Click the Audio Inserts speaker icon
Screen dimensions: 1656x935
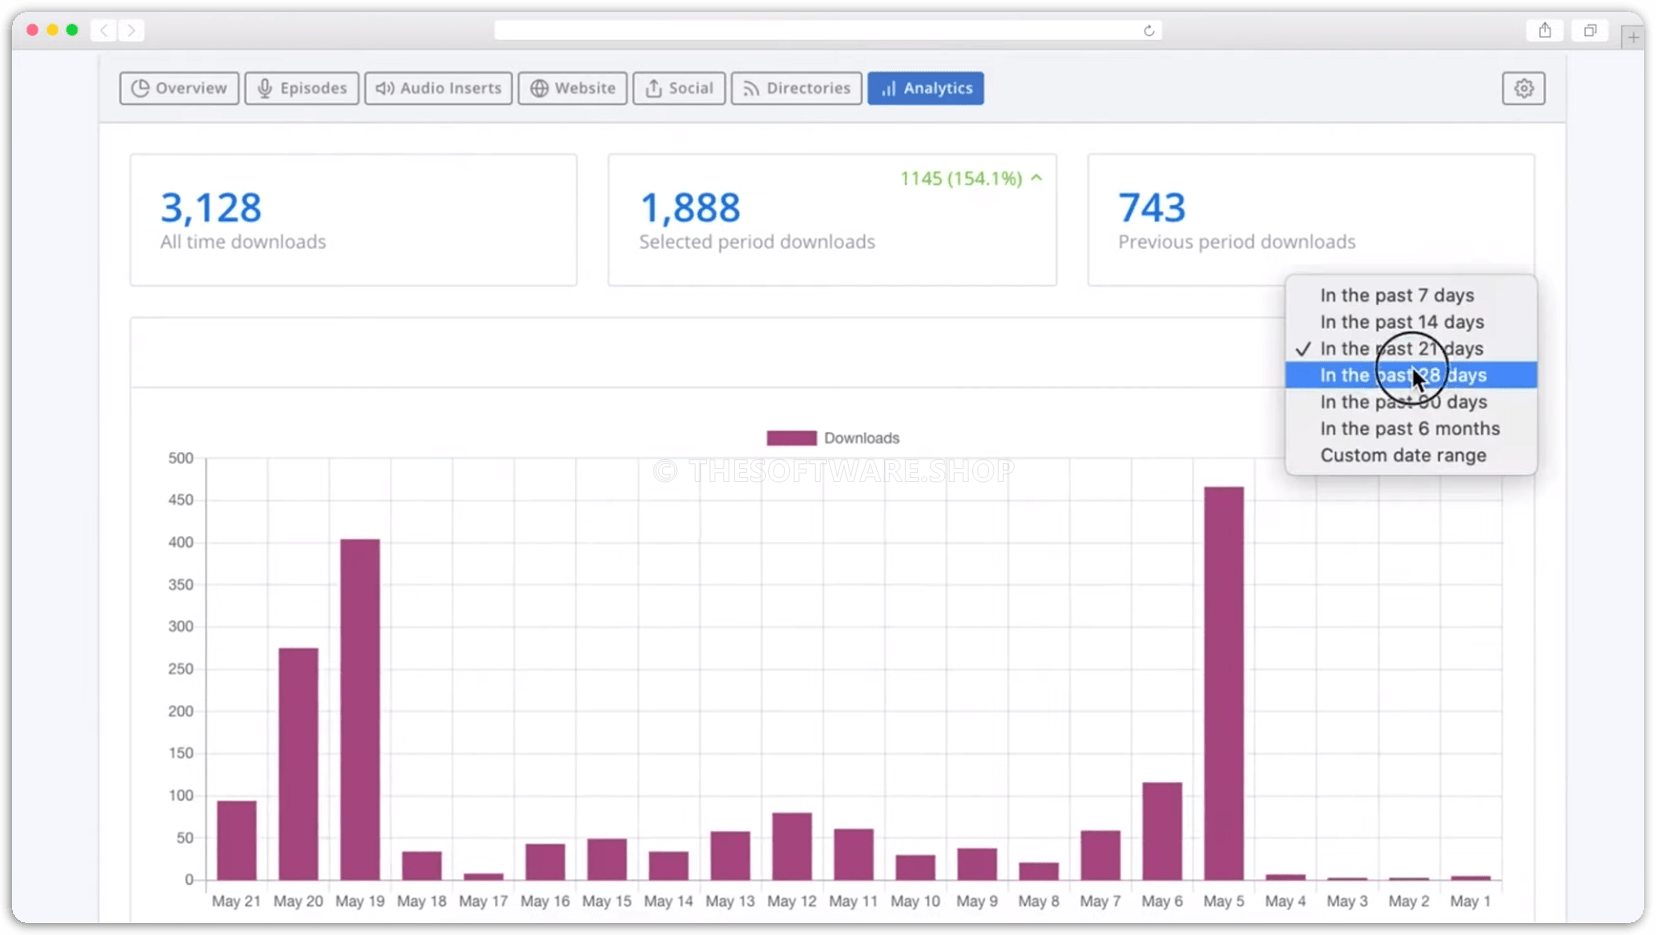[x=385, y=88]
